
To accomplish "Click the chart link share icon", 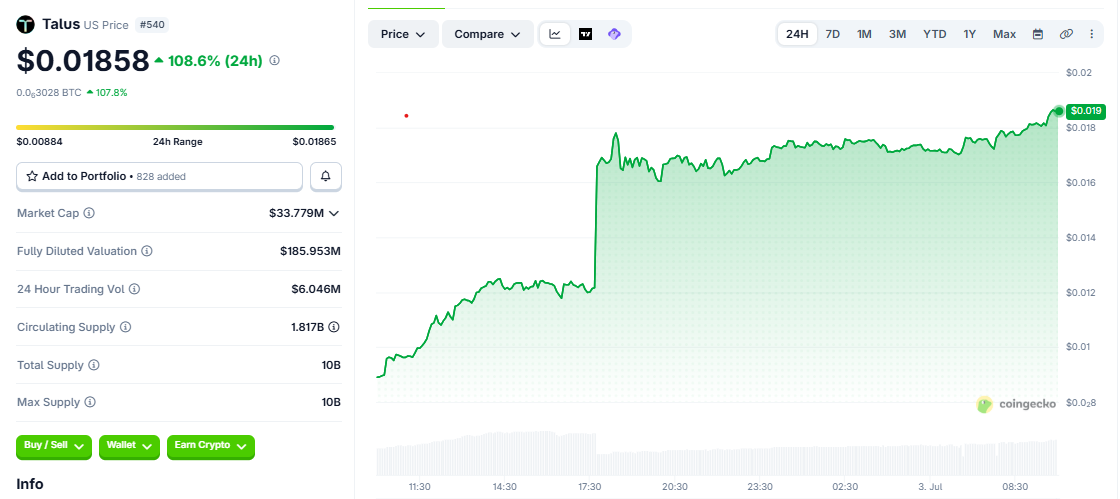I will (1066, 34).
